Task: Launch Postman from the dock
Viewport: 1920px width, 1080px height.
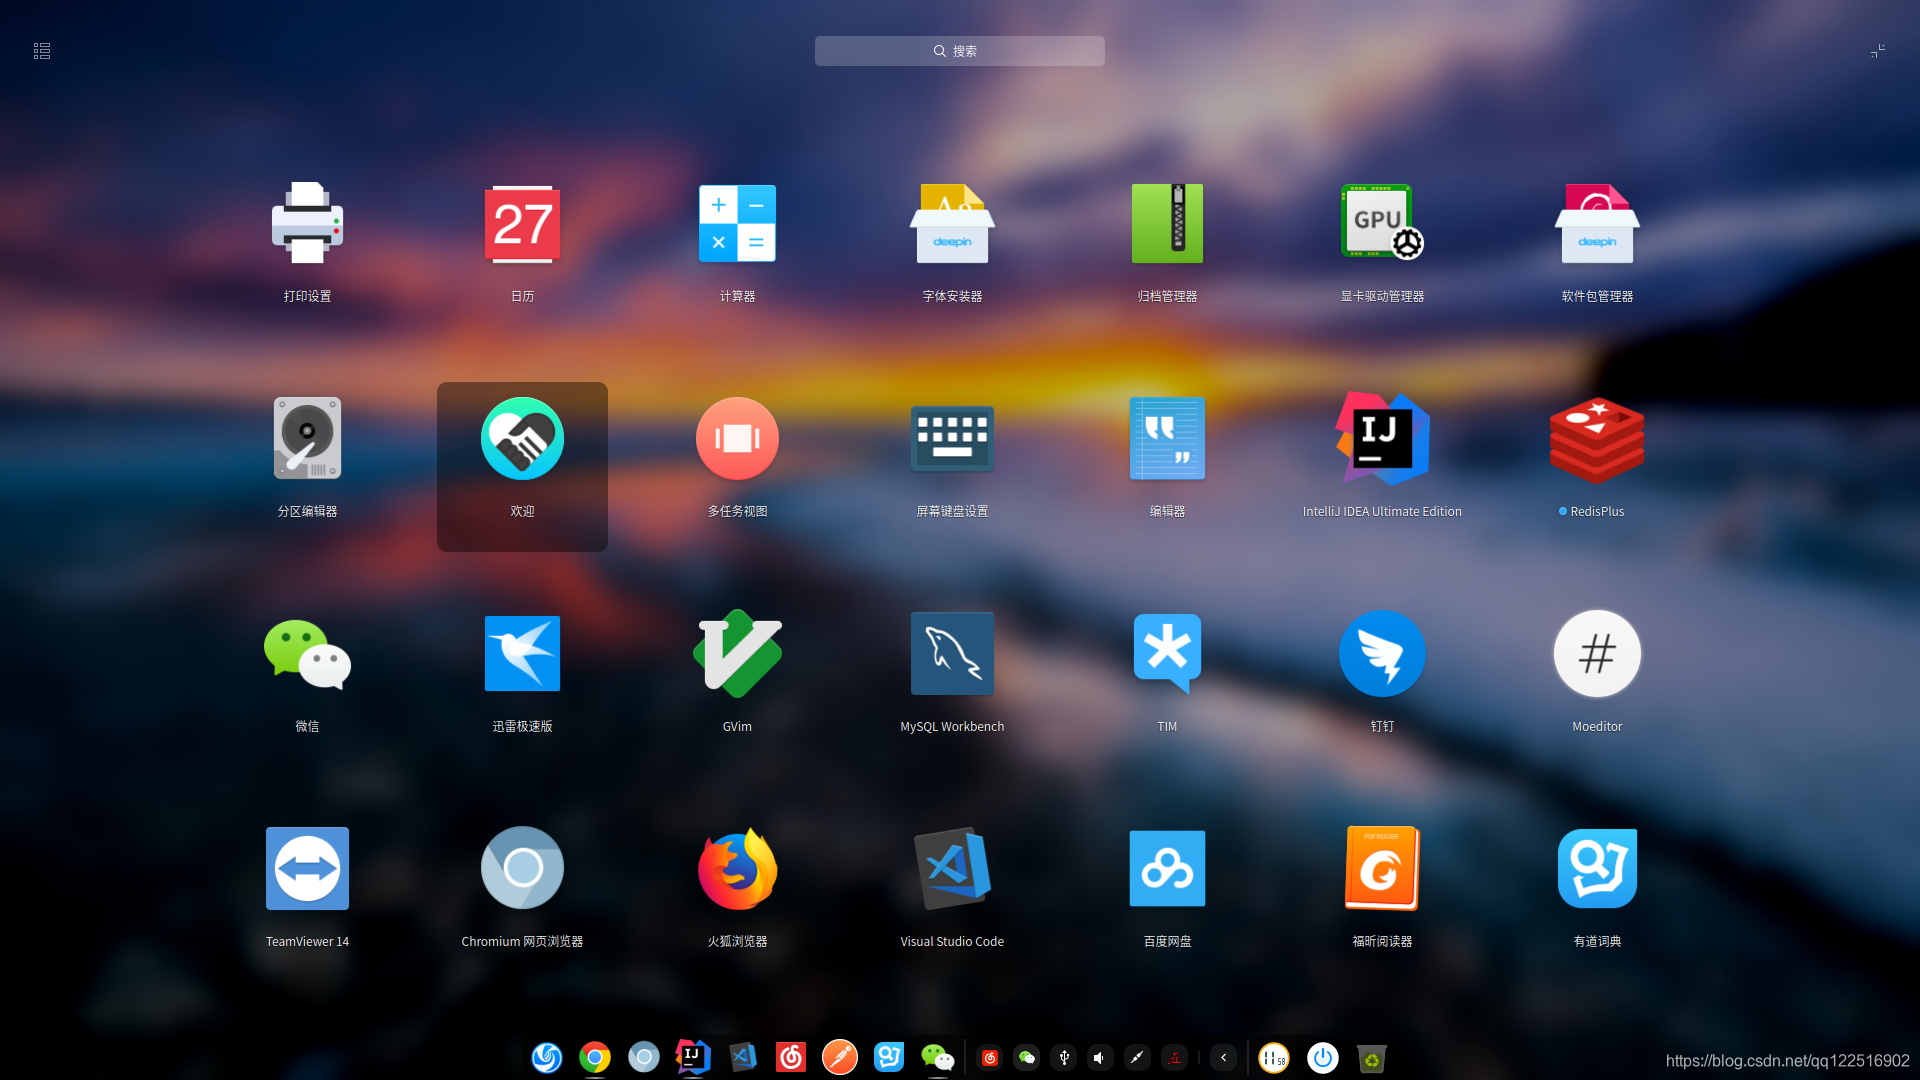Action: (x=840, y=1057)
